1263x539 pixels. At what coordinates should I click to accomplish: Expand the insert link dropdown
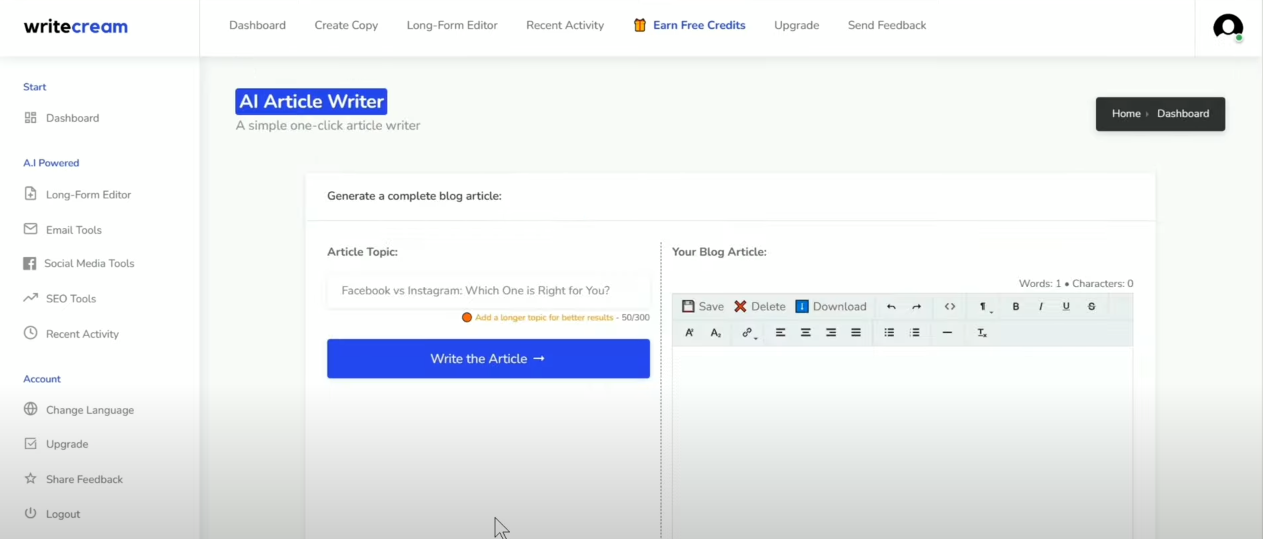749,333
